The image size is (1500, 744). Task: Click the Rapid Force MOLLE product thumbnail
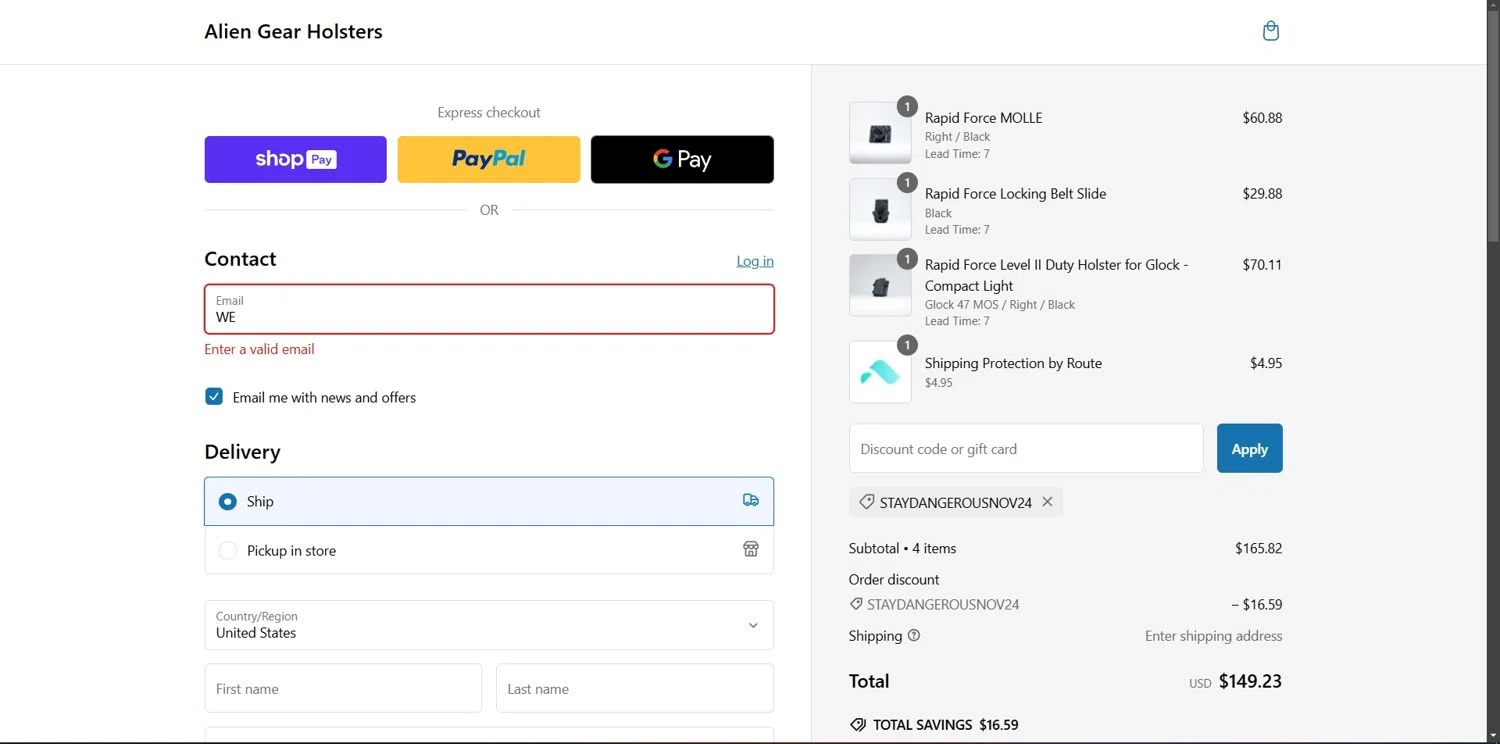(x=880, y=133)
